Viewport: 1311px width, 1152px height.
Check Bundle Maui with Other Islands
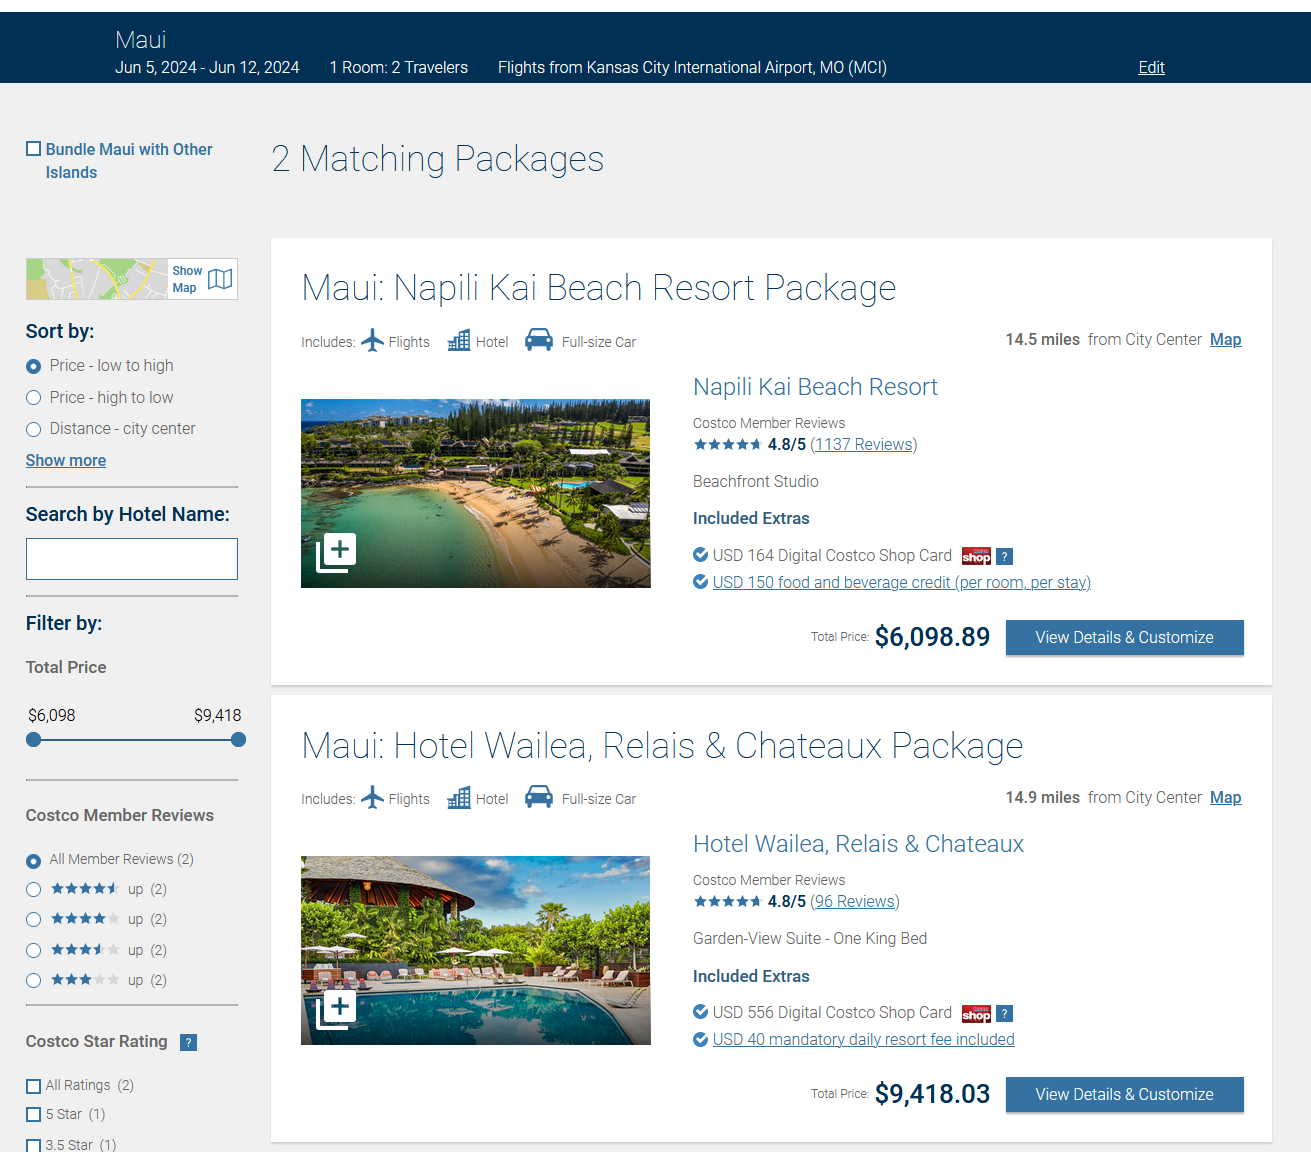click(34, 149)
